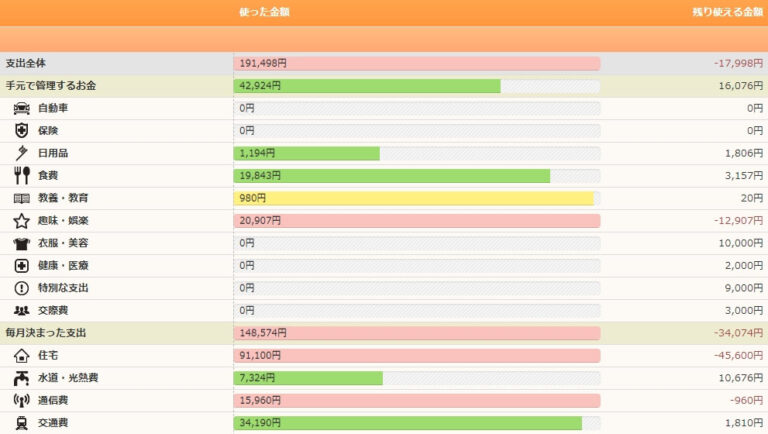
Task: Click the 支出全体 191,498円 progress bar
Action: click(x=417, y=63)
